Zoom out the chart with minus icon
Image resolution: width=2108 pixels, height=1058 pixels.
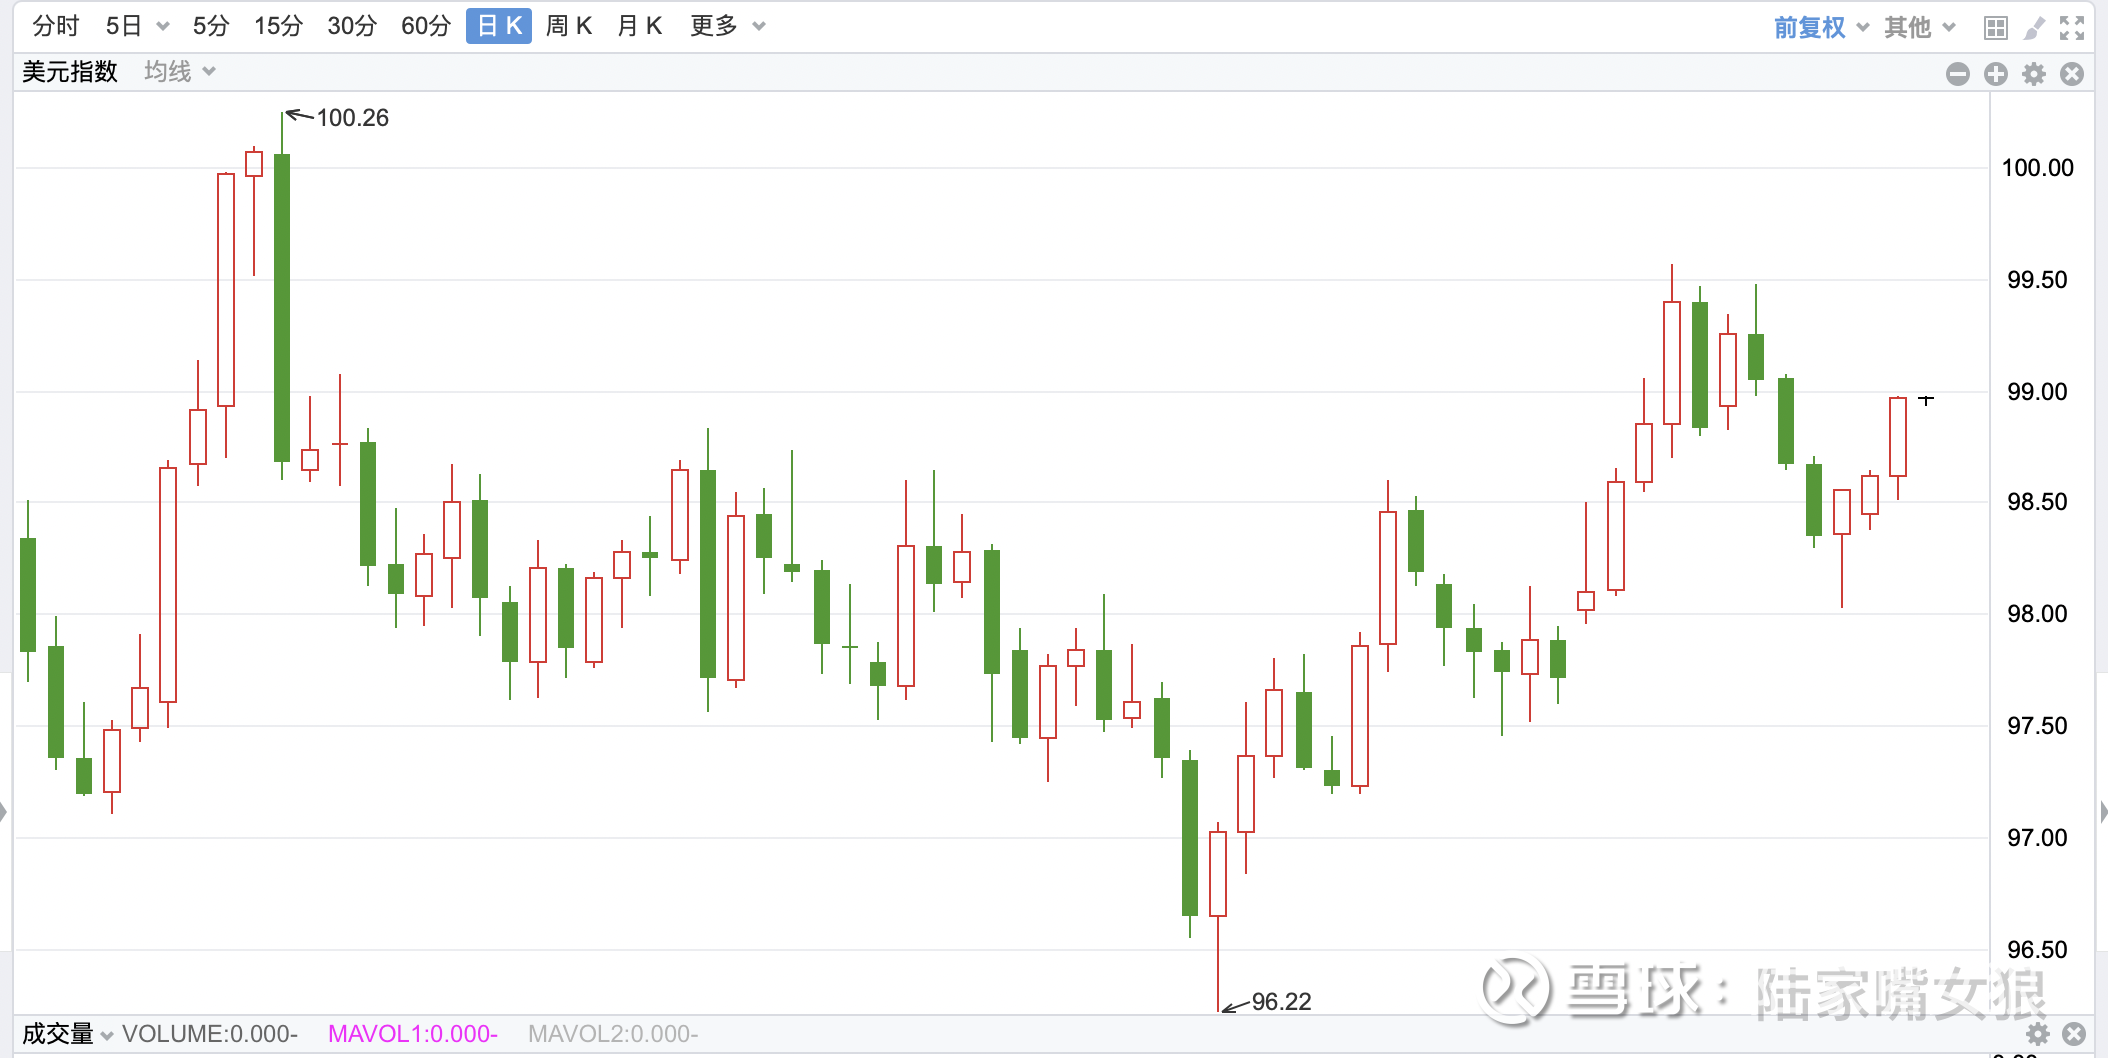1958,74
